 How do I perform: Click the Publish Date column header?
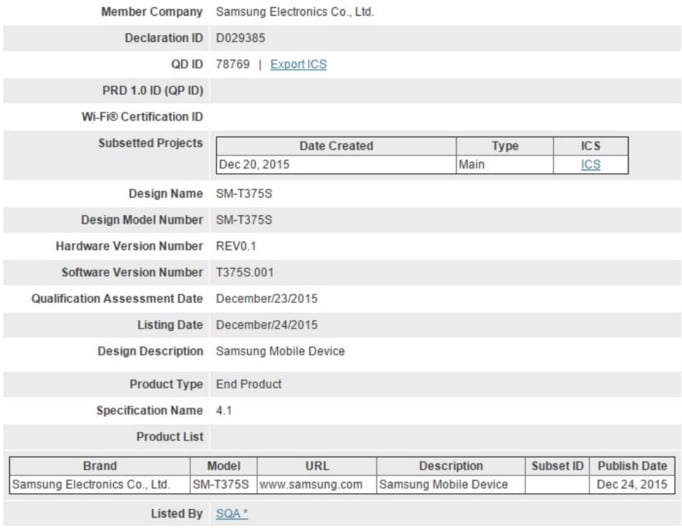click(x=632, y=466)
